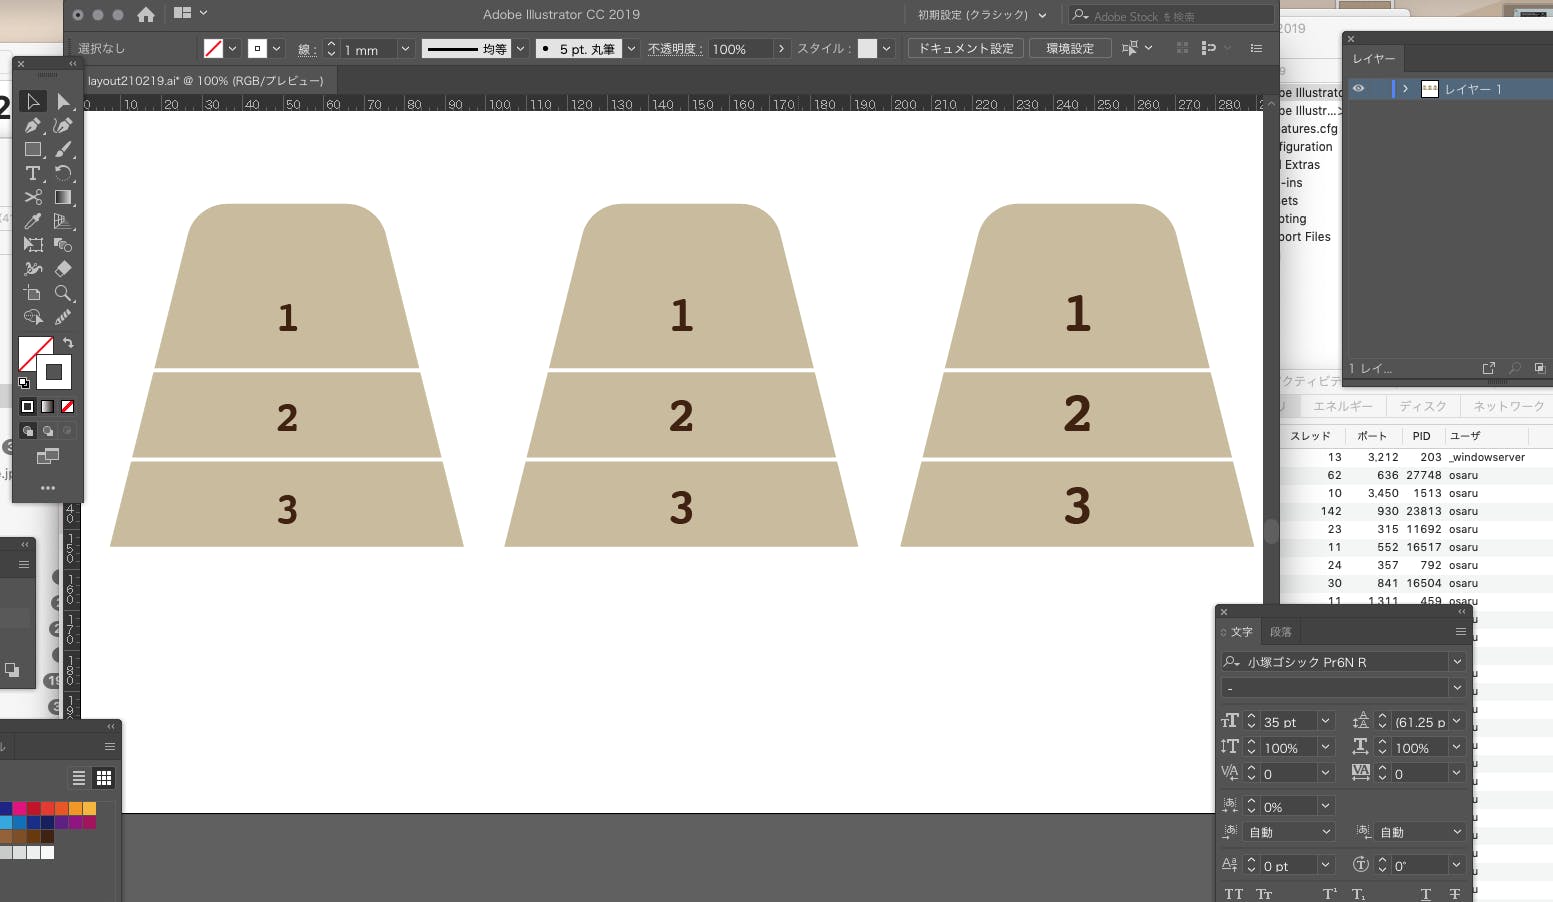This screenshot has height=902, width=1553.
Task: Open the 小塚ゴシック font family dropdown
Action: click(x=1457, y=662)
